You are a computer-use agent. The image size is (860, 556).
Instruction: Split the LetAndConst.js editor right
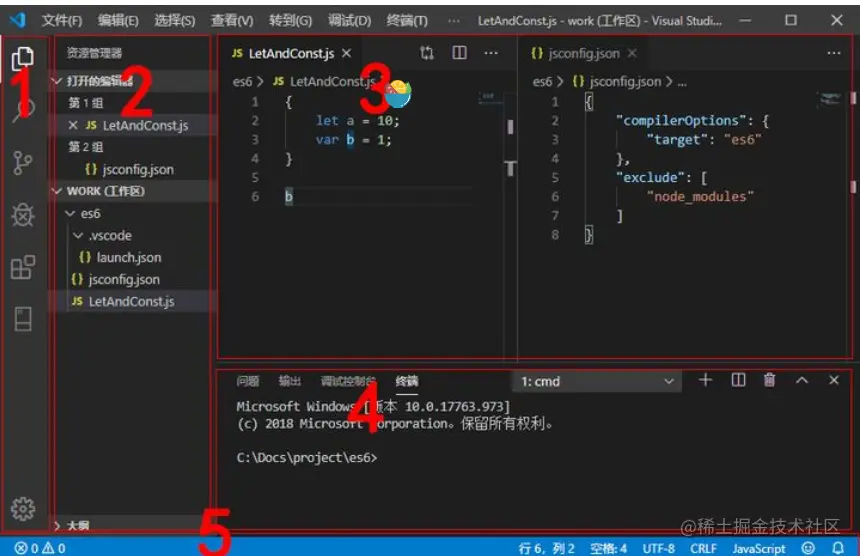click(459, 53)
